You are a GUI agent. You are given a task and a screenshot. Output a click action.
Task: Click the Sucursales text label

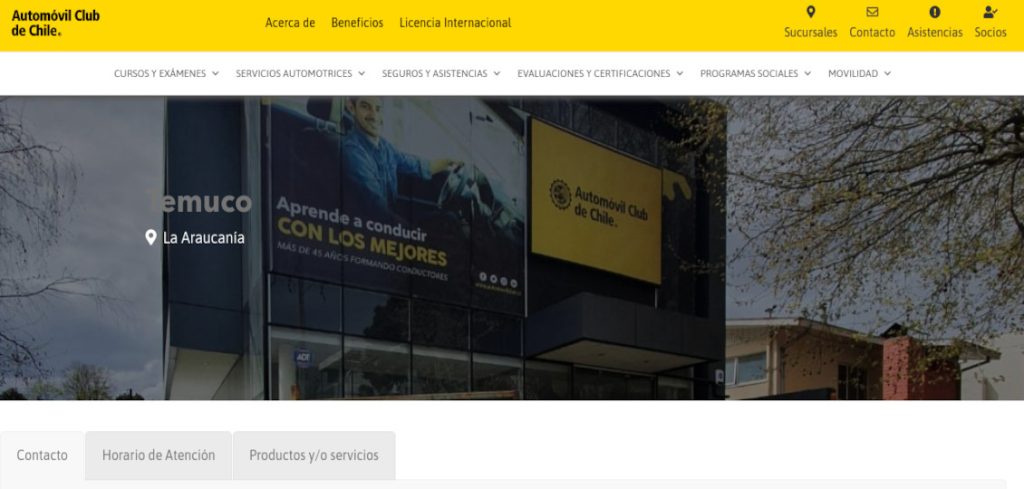point(810,33)
